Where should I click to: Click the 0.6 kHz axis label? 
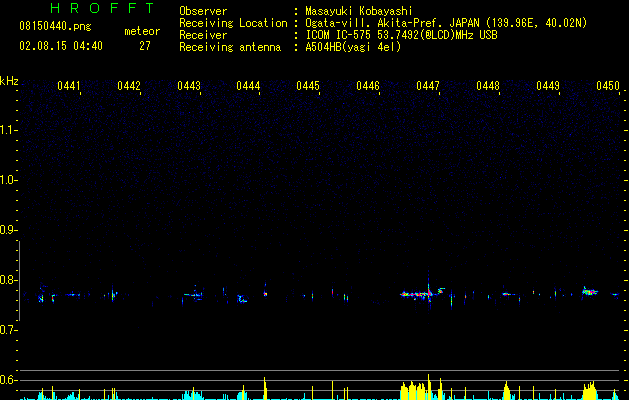(x=9, y=380)
